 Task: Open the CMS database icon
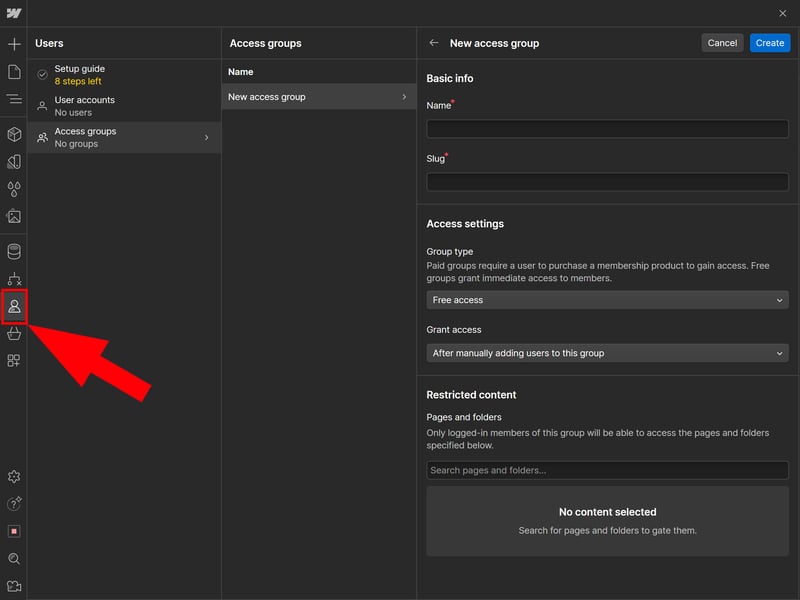(14, 251)
